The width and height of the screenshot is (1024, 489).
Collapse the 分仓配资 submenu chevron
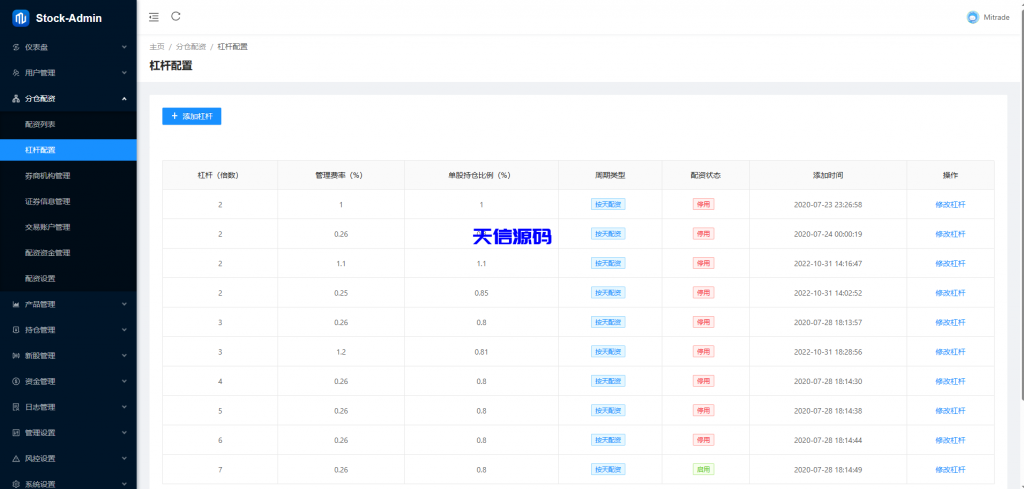pos(124,99)
